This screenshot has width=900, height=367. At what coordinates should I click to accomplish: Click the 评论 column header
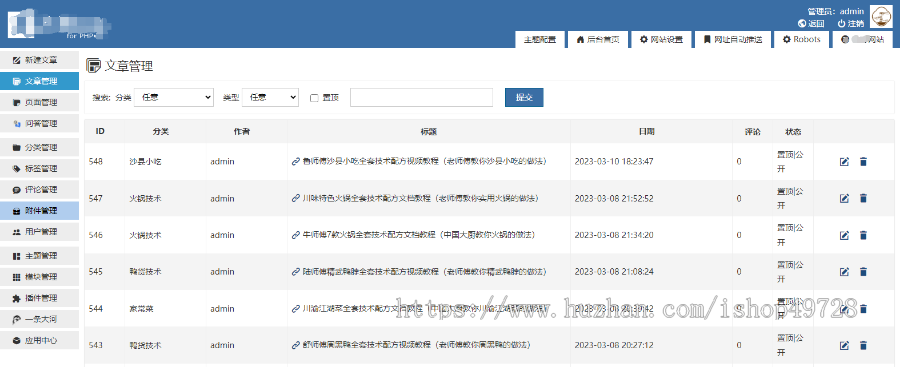click(752, 132)
